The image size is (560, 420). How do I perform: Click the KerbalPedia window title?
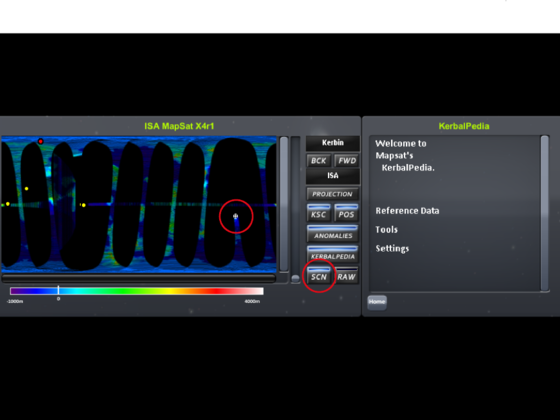(x=464, y=126)
